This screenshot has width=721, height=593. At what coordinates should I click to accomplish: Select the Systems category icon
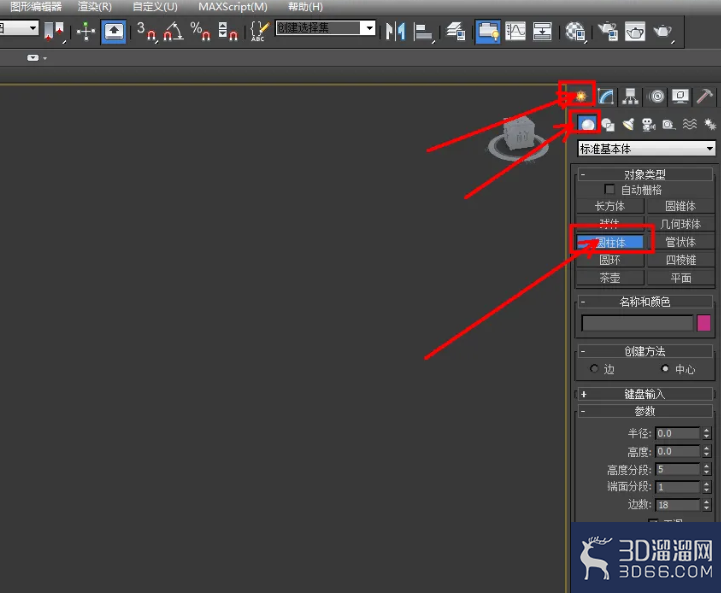pyautogui.click(x=710, y=125)
